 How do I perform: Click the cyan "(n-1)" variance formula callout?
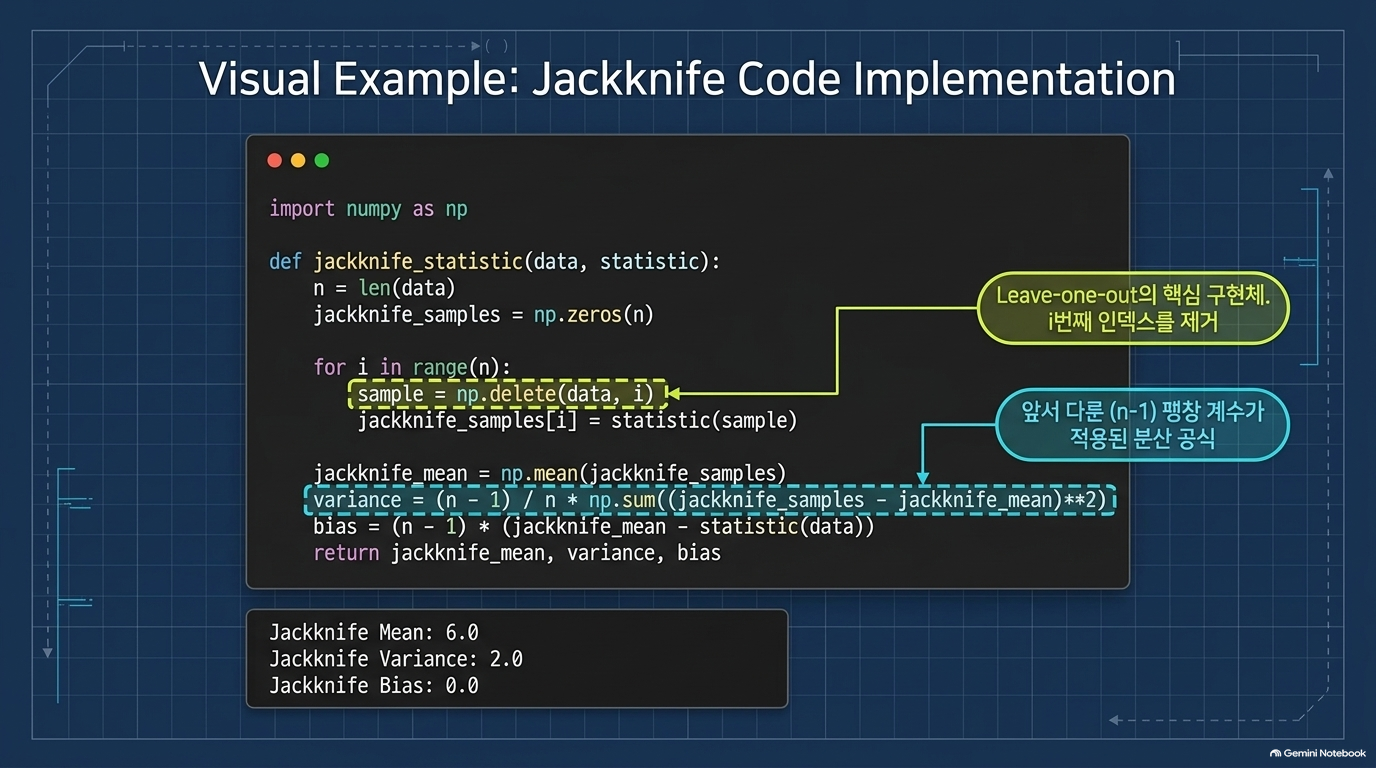tap(1142, 424)
